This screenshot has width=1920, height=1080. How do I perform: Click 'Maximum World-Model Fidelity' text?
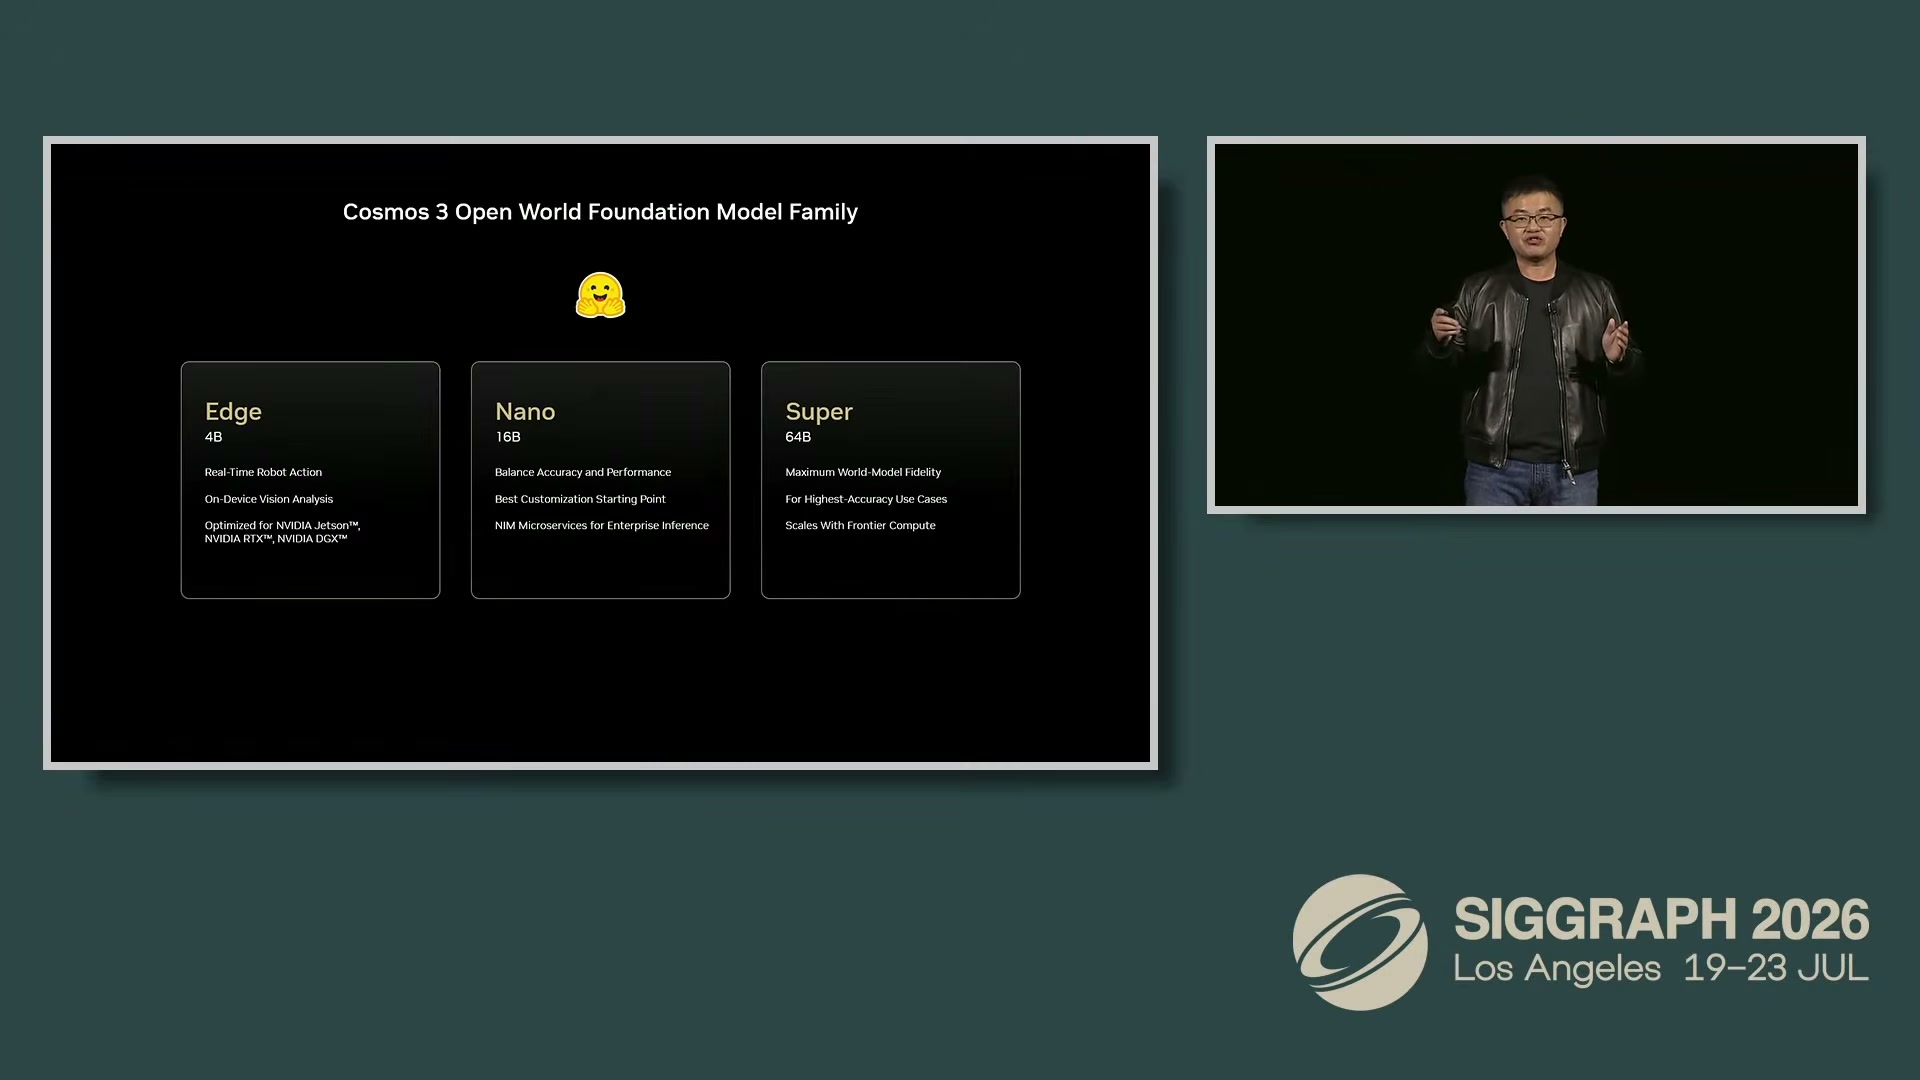click(863, 472)
